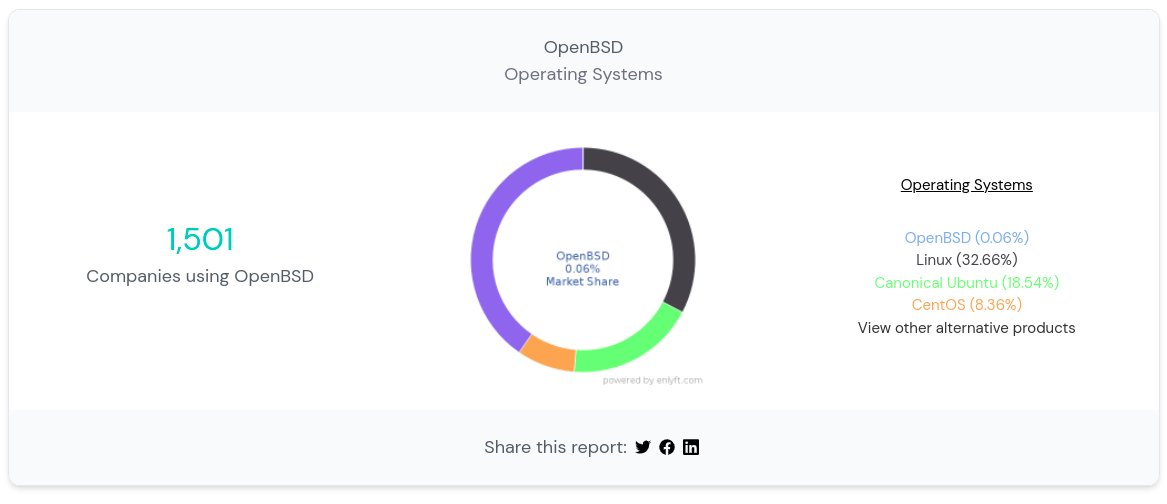1167x504 pixels.
Task: Open Linux (32.66%) legend link
Action: click(x=966, y=260)
